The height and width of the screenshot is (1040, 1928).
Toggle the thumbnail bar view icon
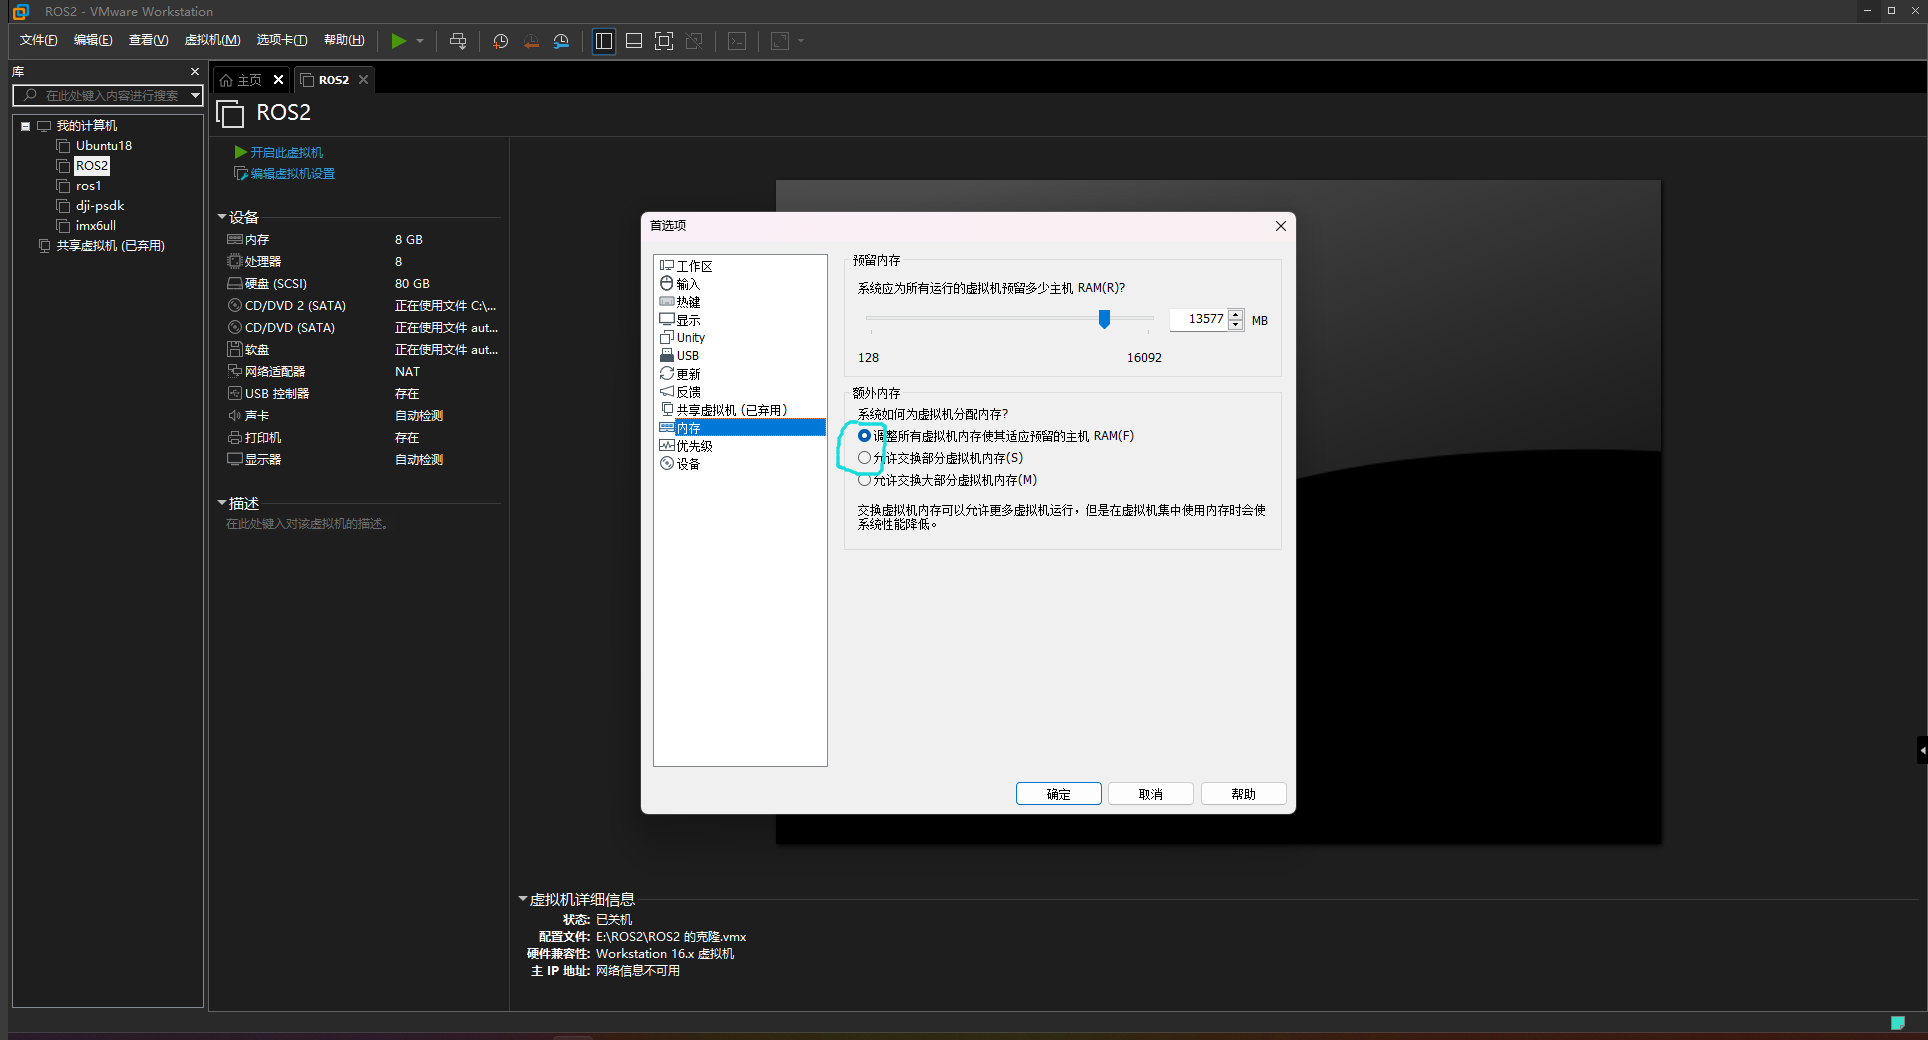[634, 41]
